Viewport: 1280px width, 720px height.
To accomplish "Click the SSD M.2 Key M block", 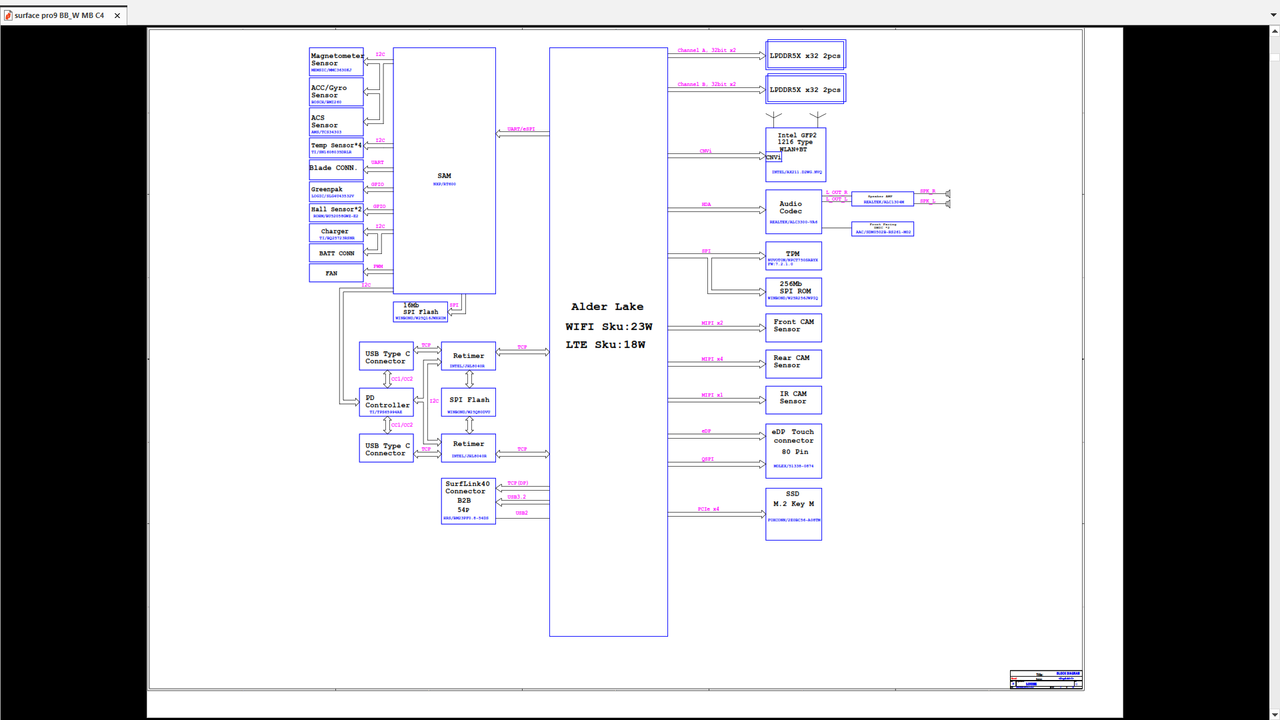I will point(793,514).
